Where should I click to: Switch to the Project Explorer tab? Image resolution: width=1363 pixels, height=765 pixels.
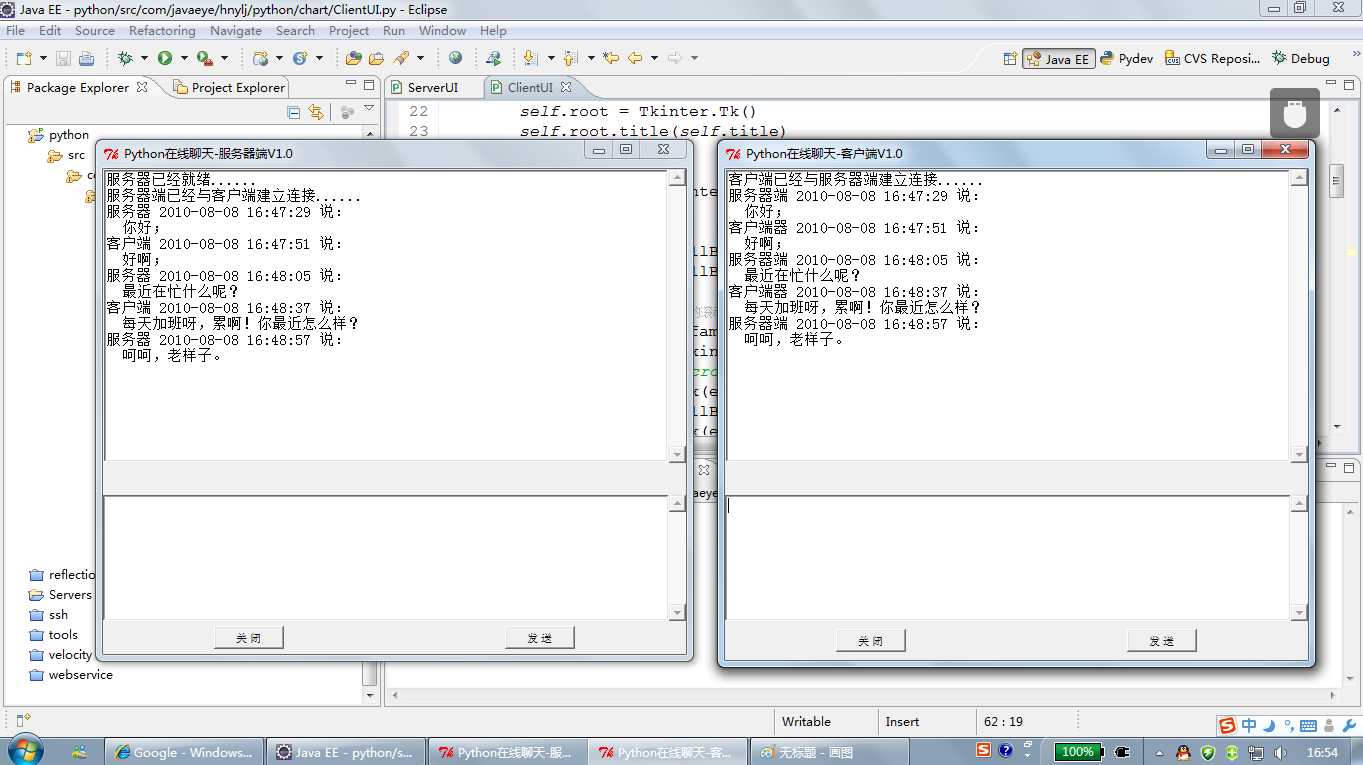coord(230,87)
